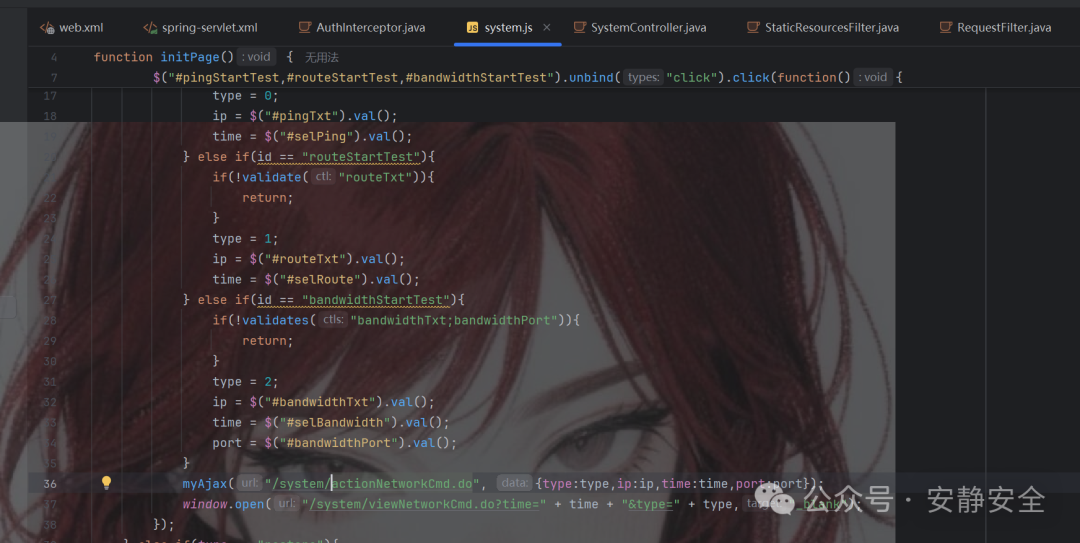The image size is (1080, 543).
Task: Click the "bandwidthTxt;bandwidthPort" string
Action: (454, 320)
